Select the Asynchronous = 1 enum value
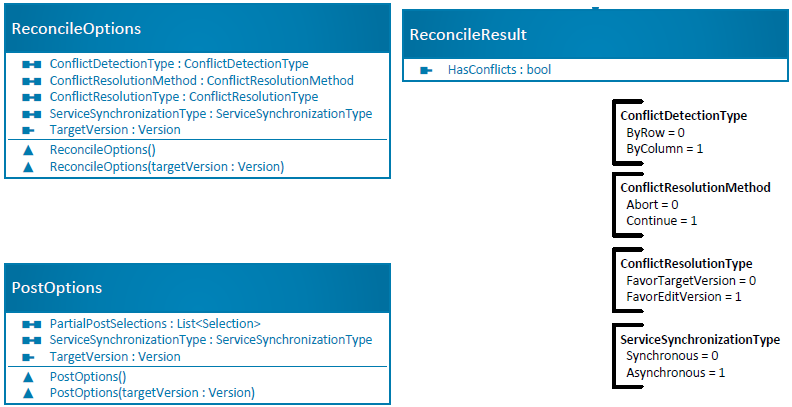This screenshot has width=792, height=407. [x=676, y=373]
